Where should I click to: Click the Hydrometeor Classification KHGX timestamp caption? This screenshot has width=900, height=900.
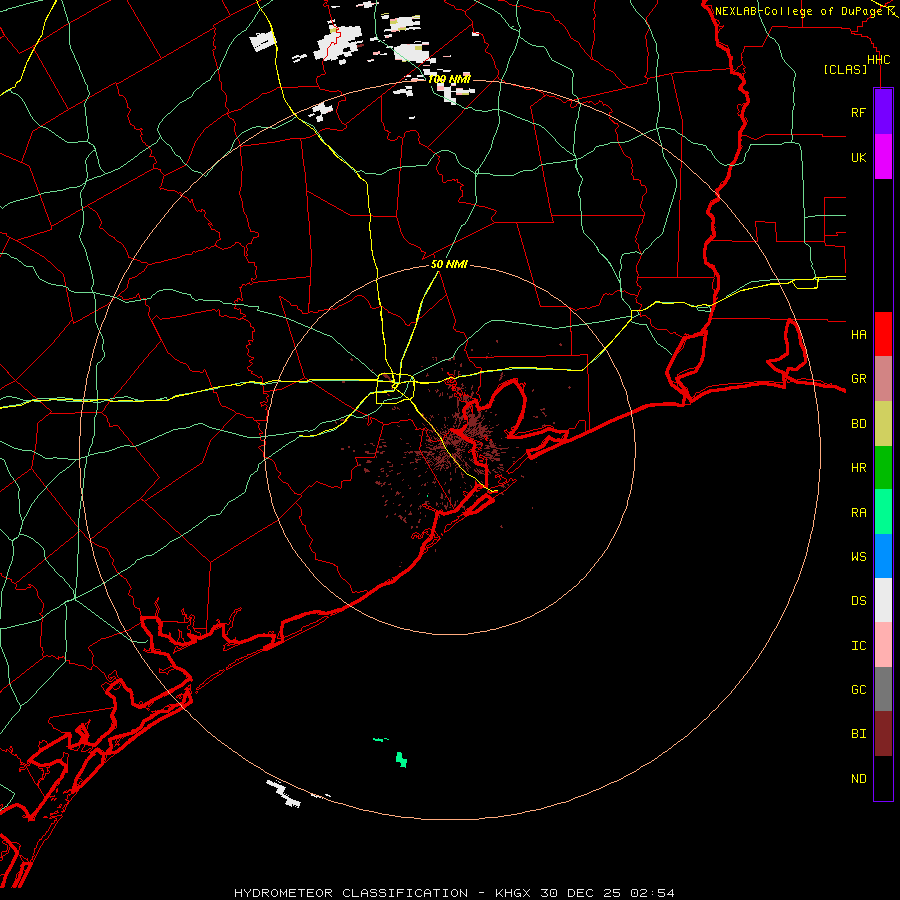tap(454, 893)
